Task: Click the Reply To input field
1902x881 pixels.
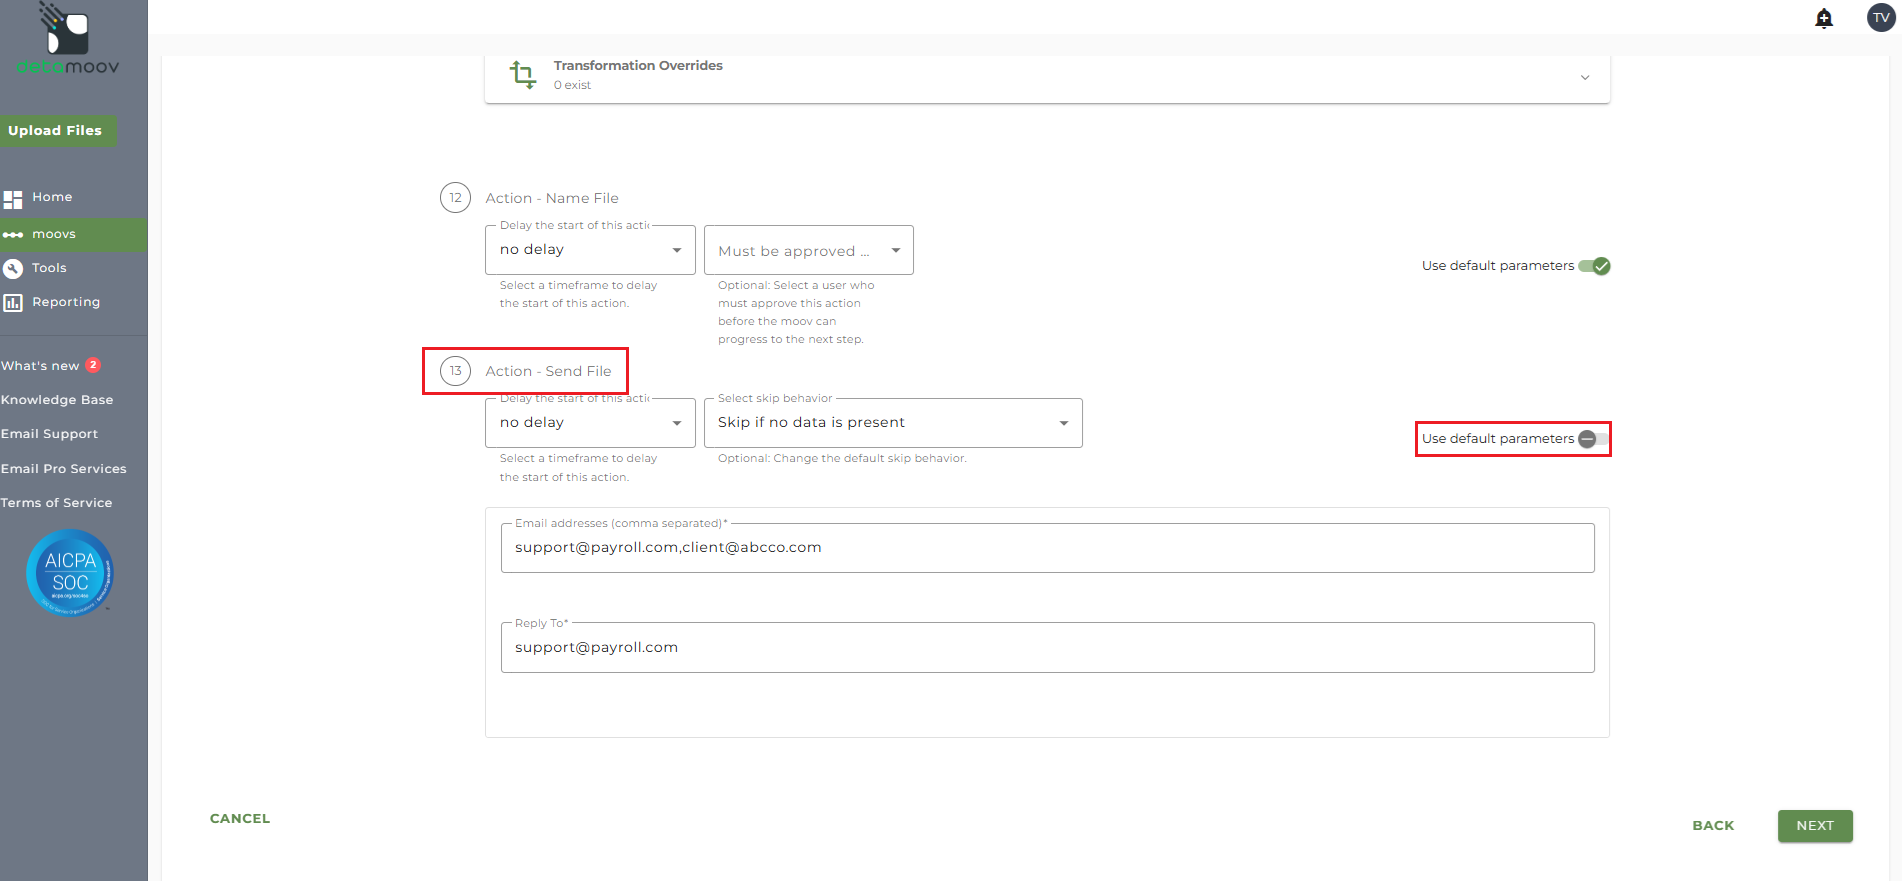Action: pos(1046,648)
